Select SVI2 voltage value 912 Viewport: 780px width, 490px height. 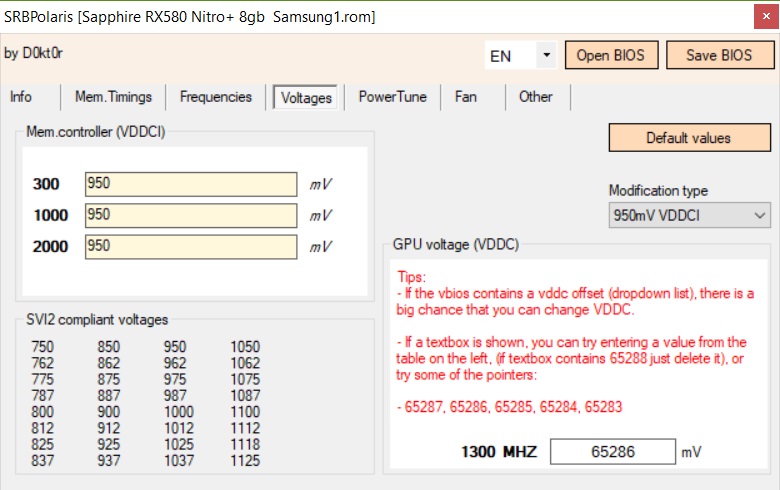point(108,428)
